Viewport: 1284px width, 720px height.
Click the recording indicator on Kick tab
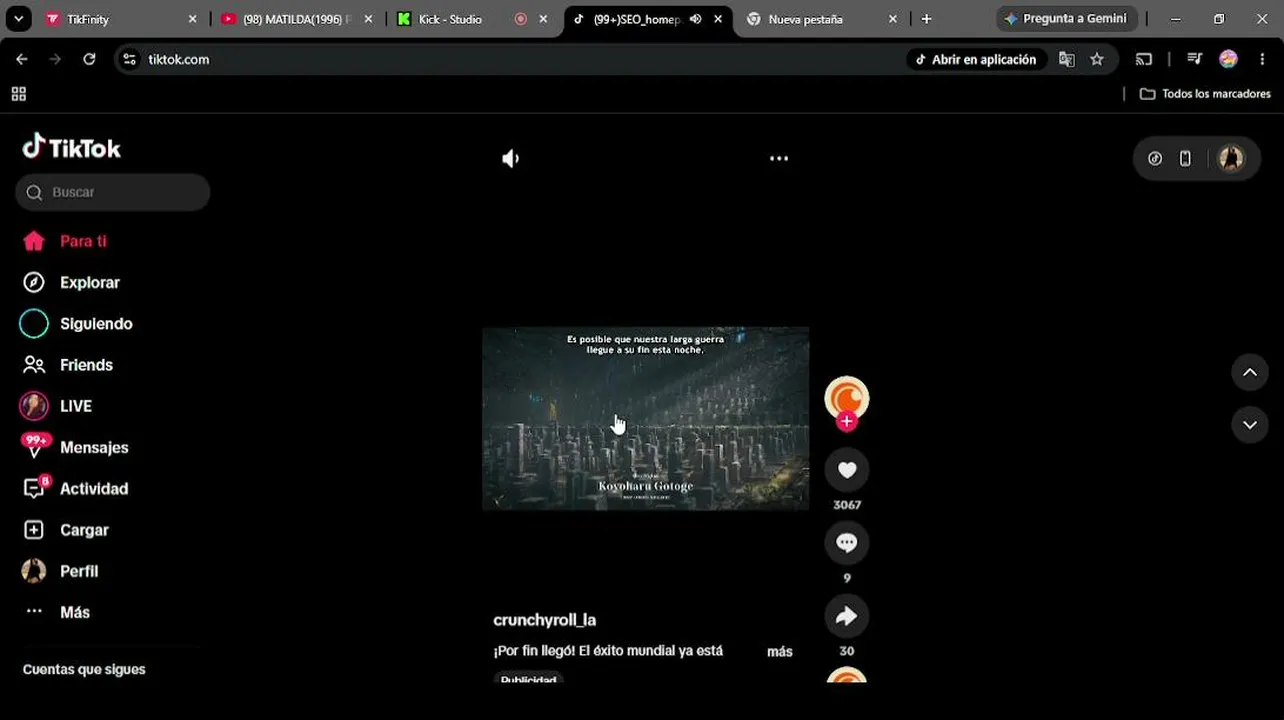tap(520, 19)
